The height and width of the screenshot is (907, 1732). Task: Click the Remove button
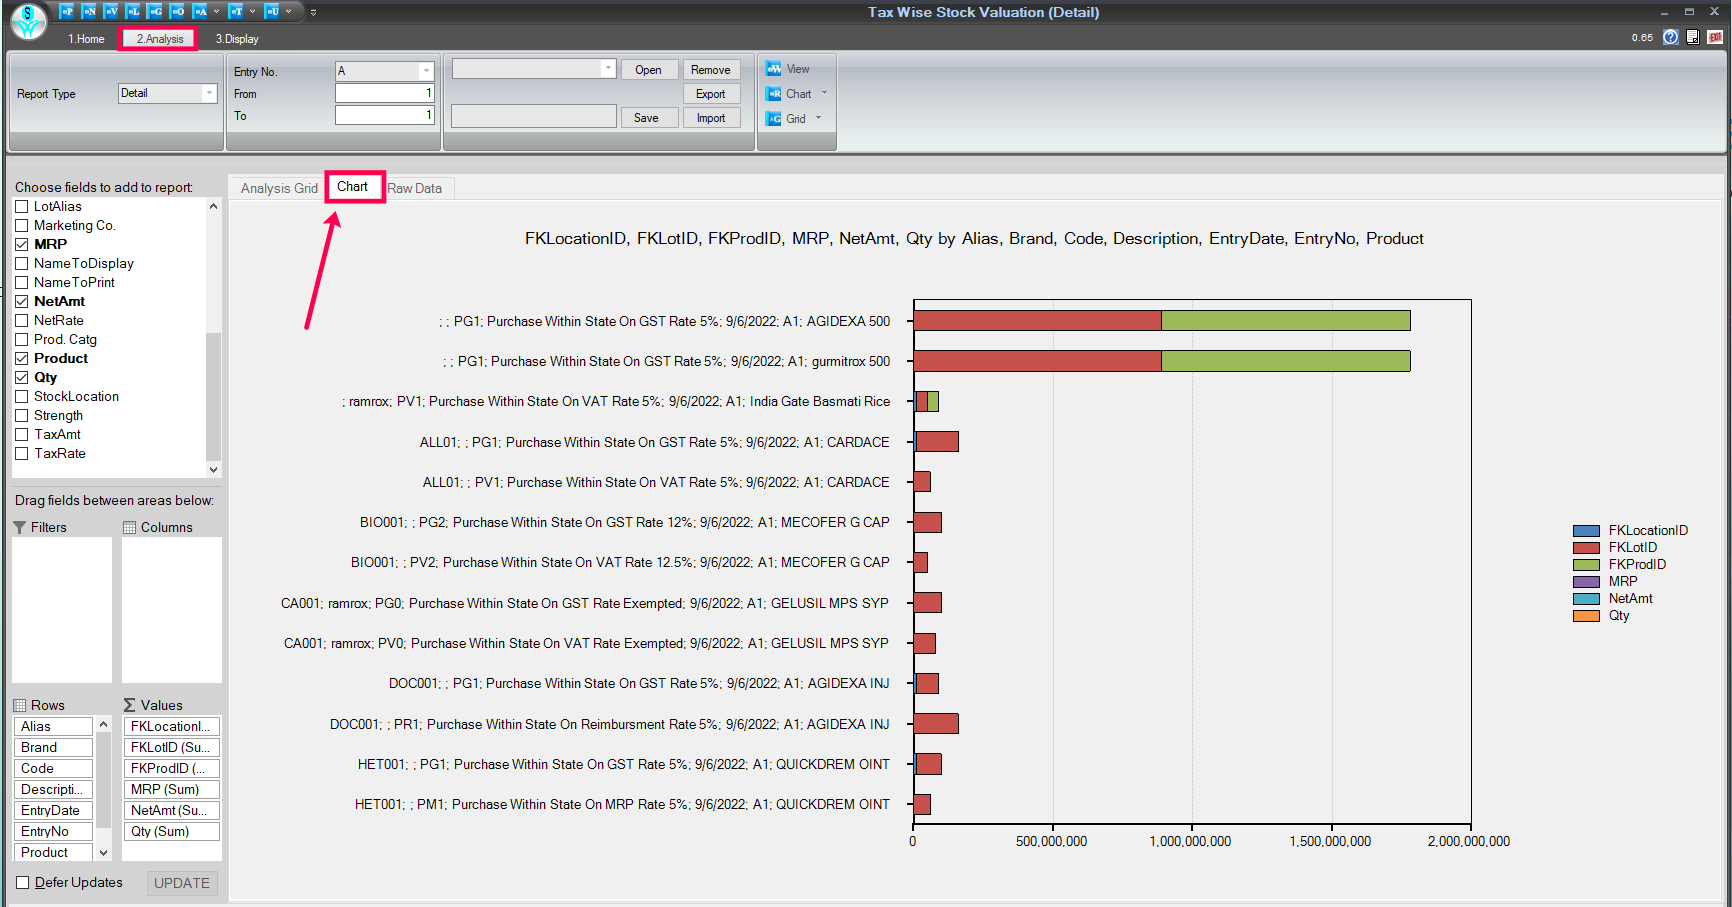pos(711,70)
